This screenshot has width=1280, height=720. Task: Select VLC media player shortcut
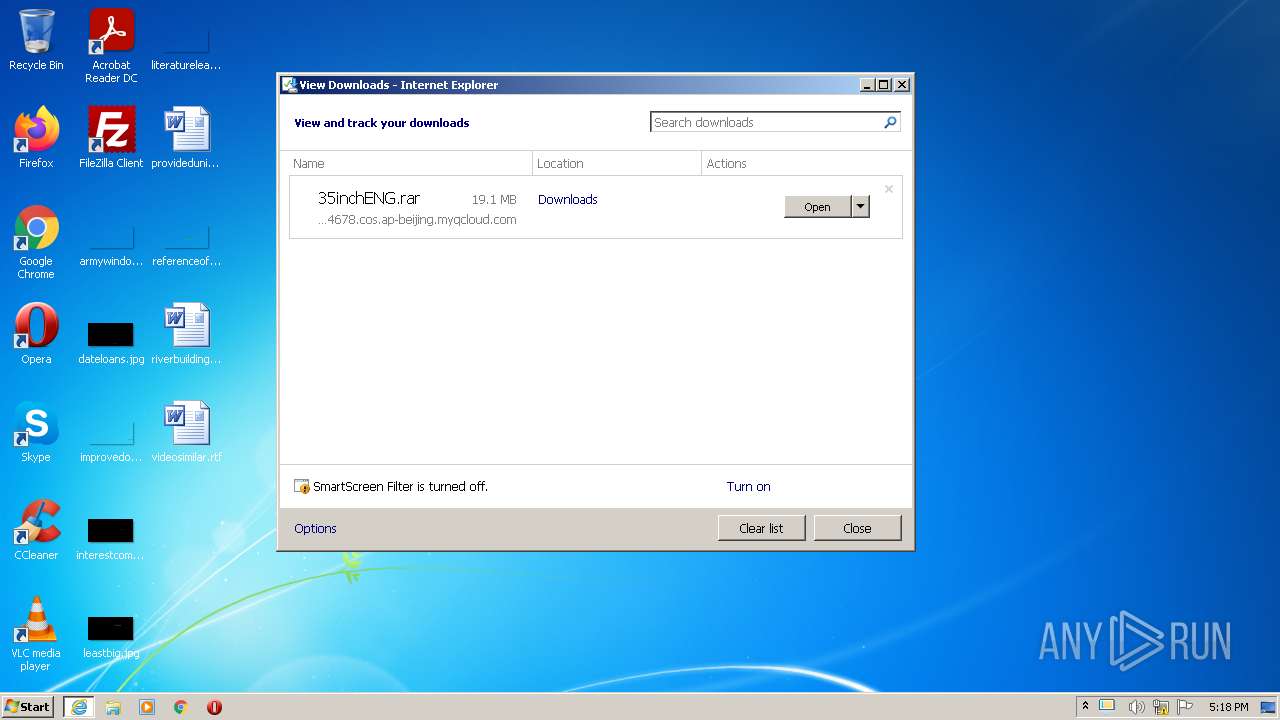pyautogui.click(x=36, y=634)
